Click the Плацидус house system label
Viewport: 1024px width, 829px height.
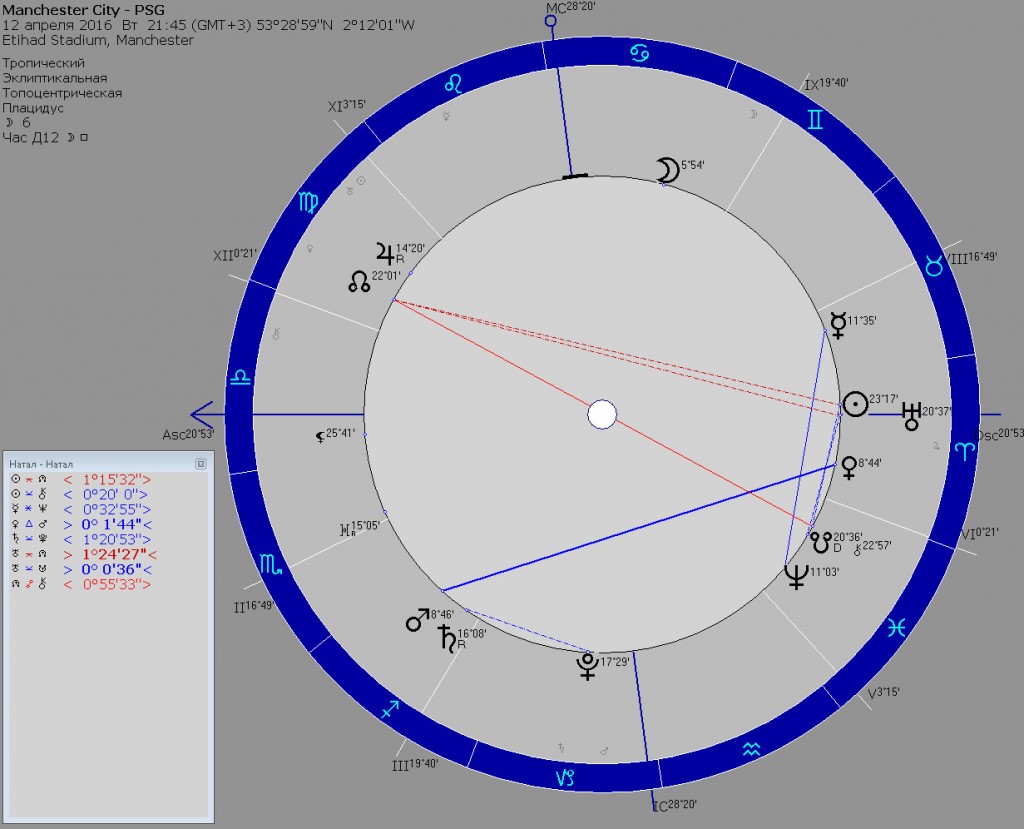click(x=33, y=108)
